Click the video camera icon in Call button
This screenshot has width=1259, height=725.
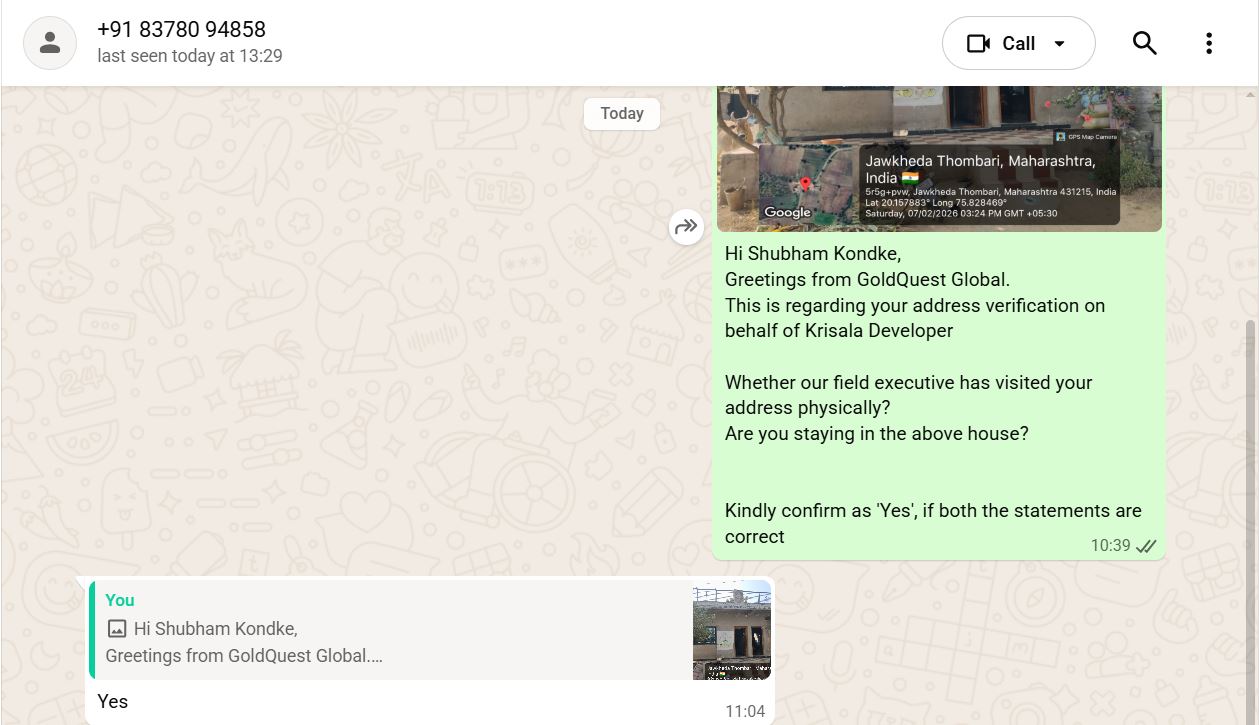tap(977, 43)
